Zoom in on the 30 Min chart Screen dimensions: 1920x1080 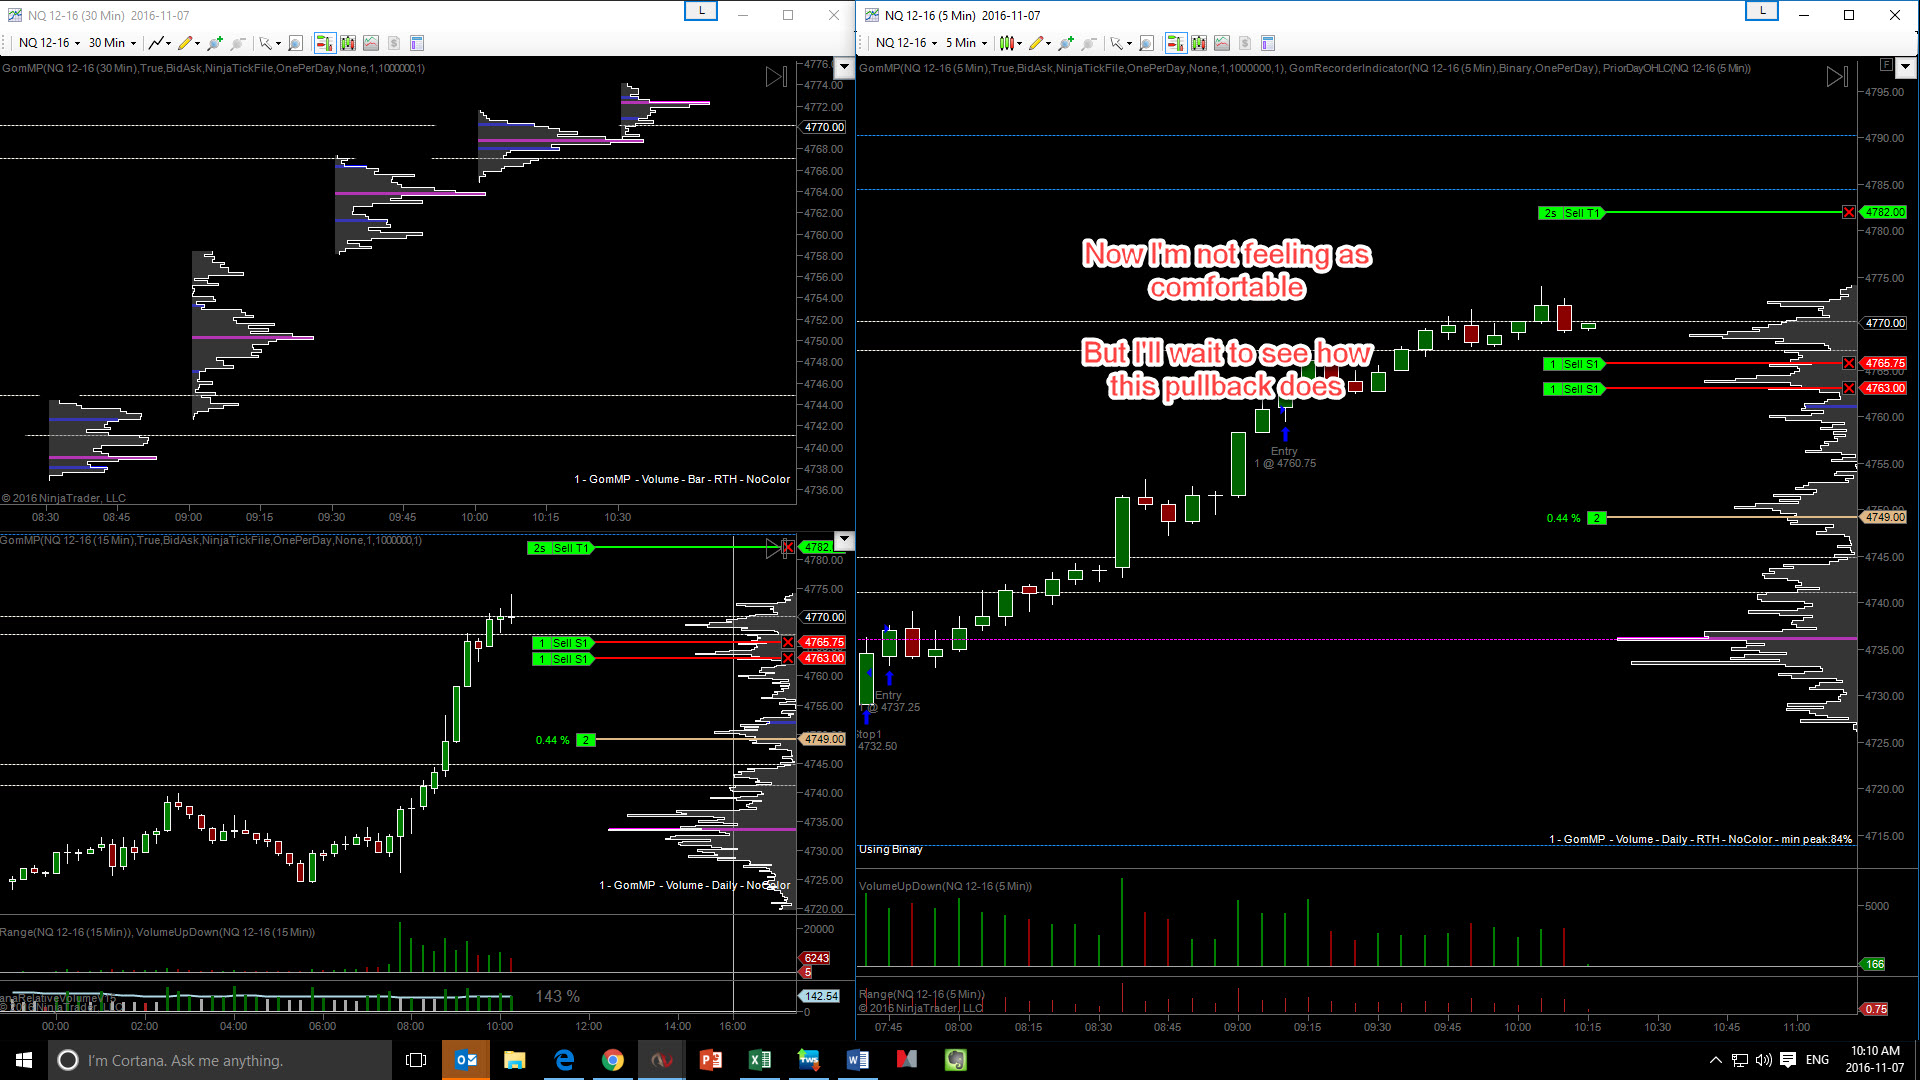215,43
